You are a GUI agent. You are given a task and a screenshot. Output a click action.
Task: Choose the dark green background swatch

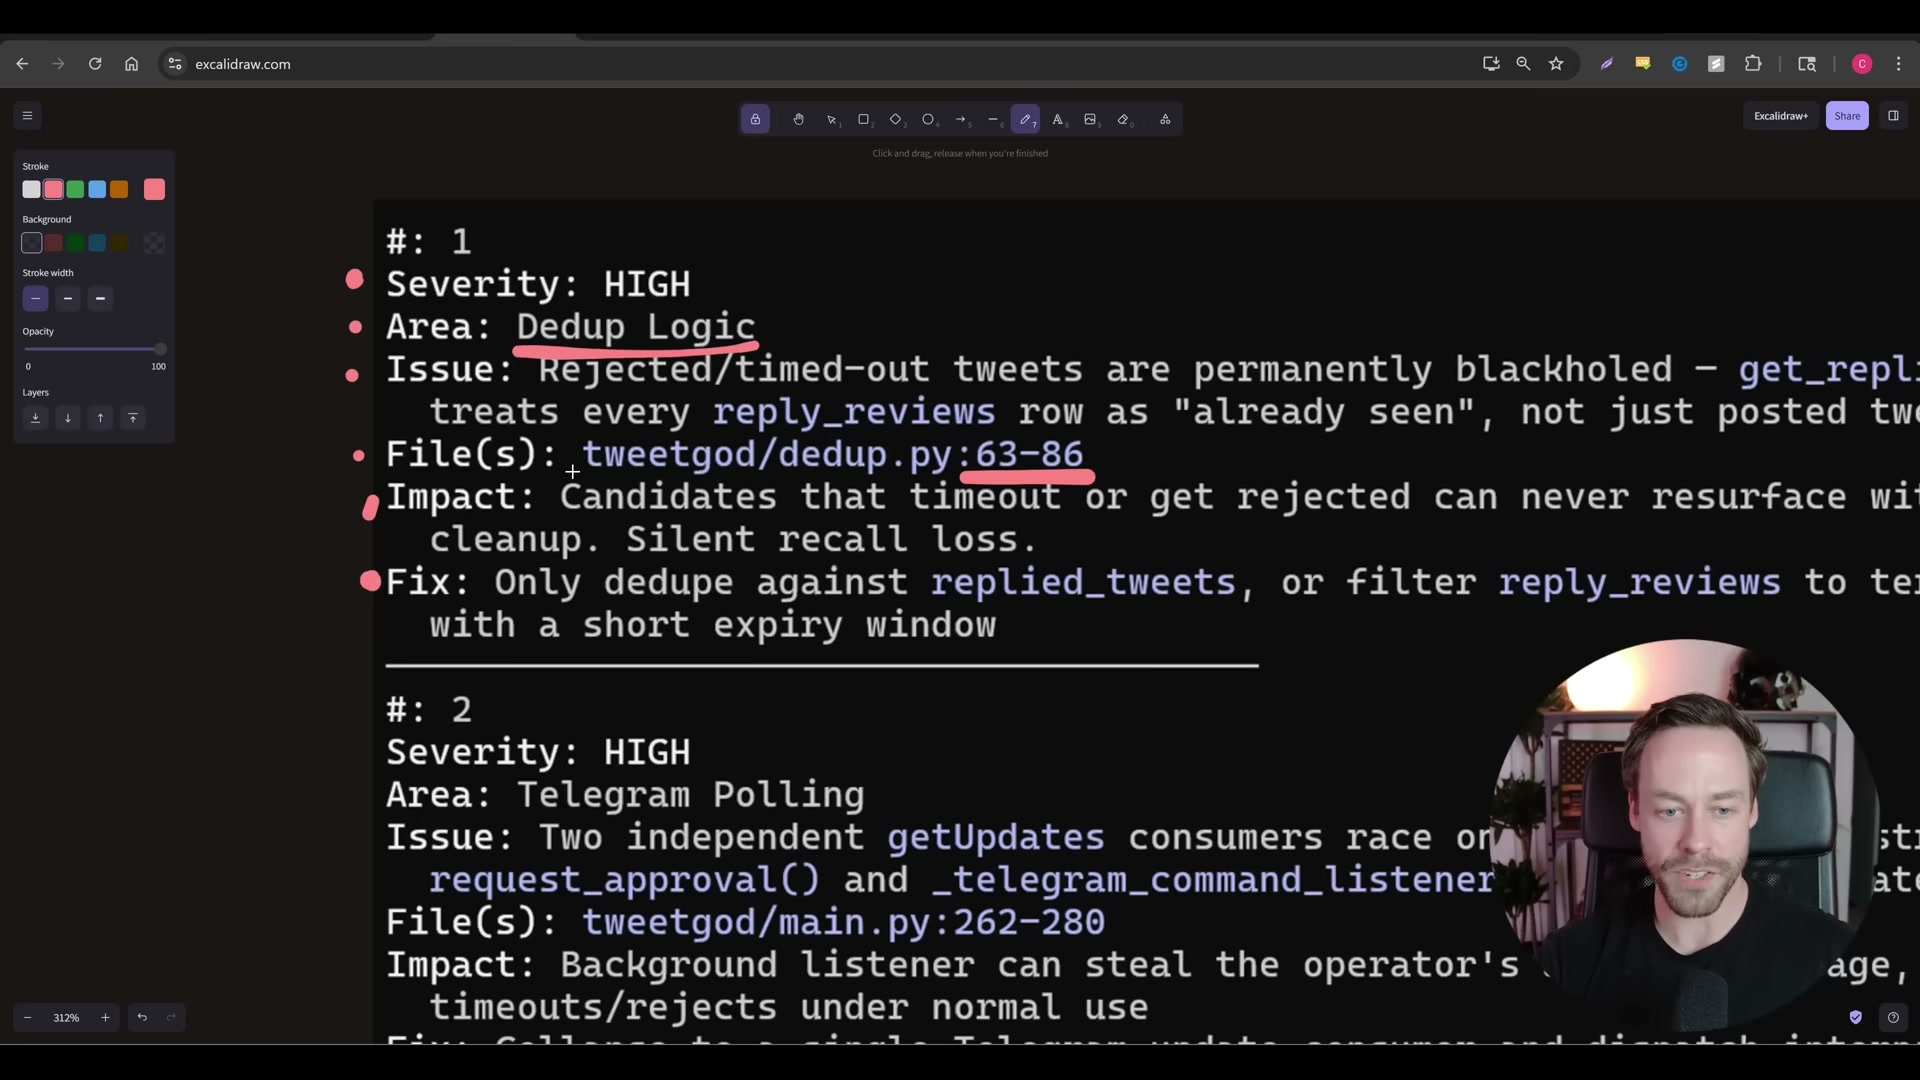(75, 242)
